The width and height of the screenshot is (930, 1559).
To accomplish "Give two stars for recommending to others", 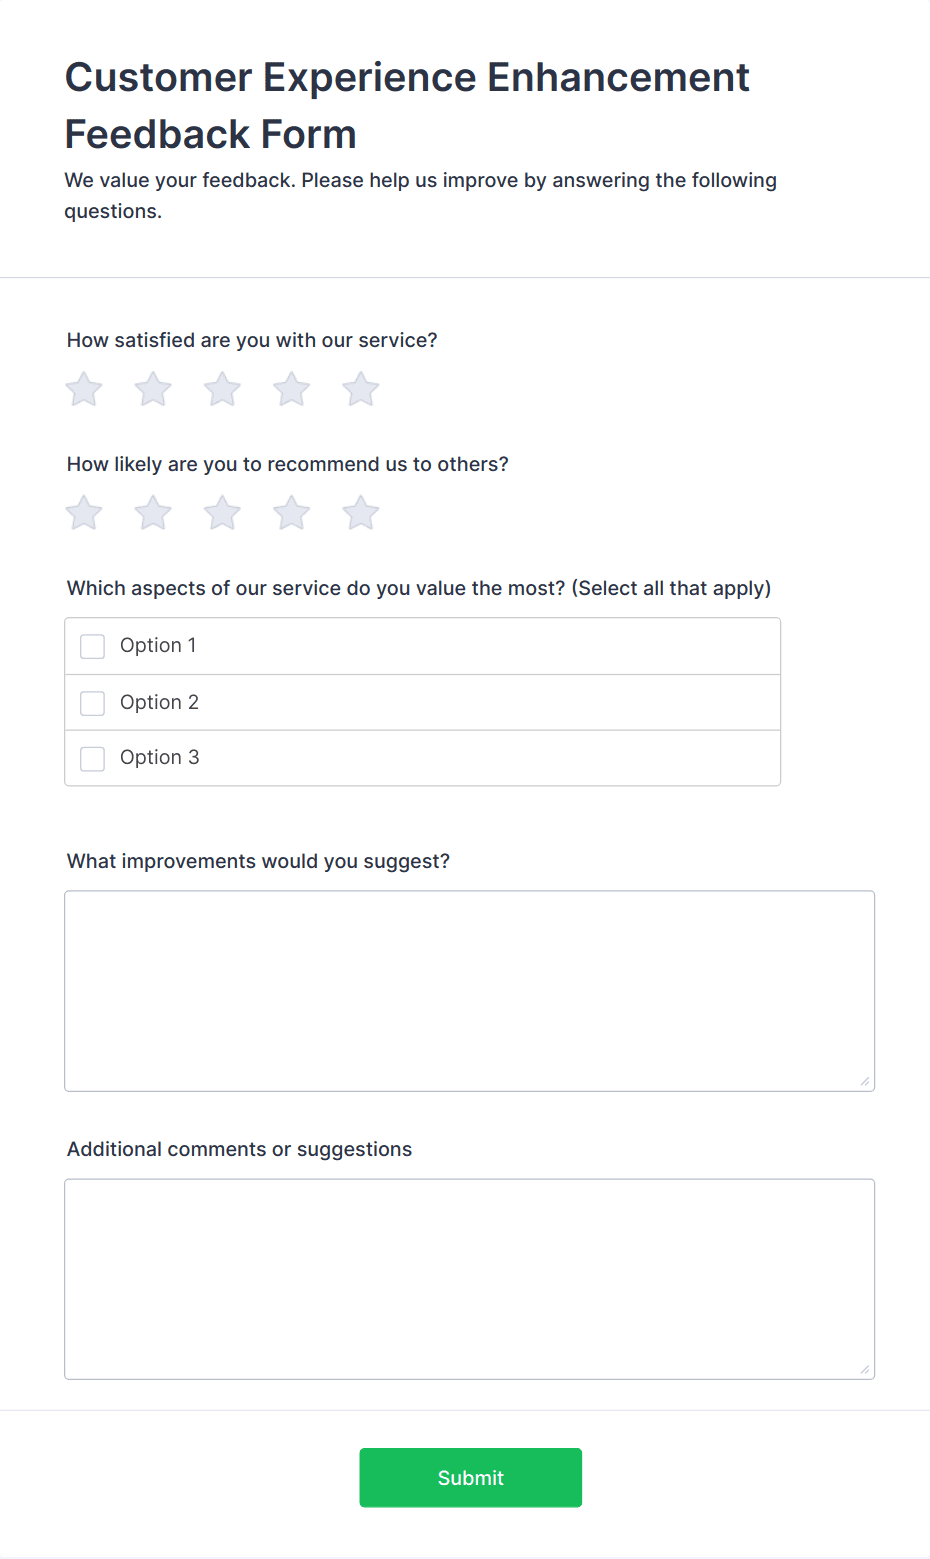I will (x=152, y=512).
